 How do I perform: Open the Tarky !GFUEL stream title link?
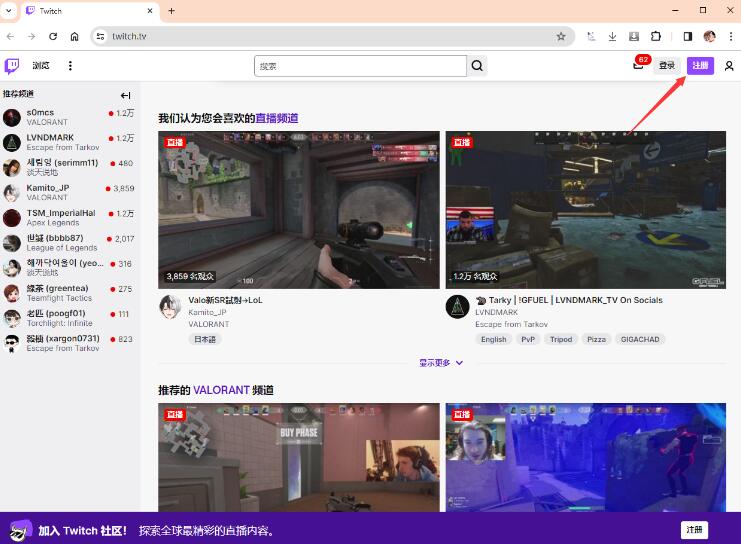pyautogui.click(x=569, y=300)
